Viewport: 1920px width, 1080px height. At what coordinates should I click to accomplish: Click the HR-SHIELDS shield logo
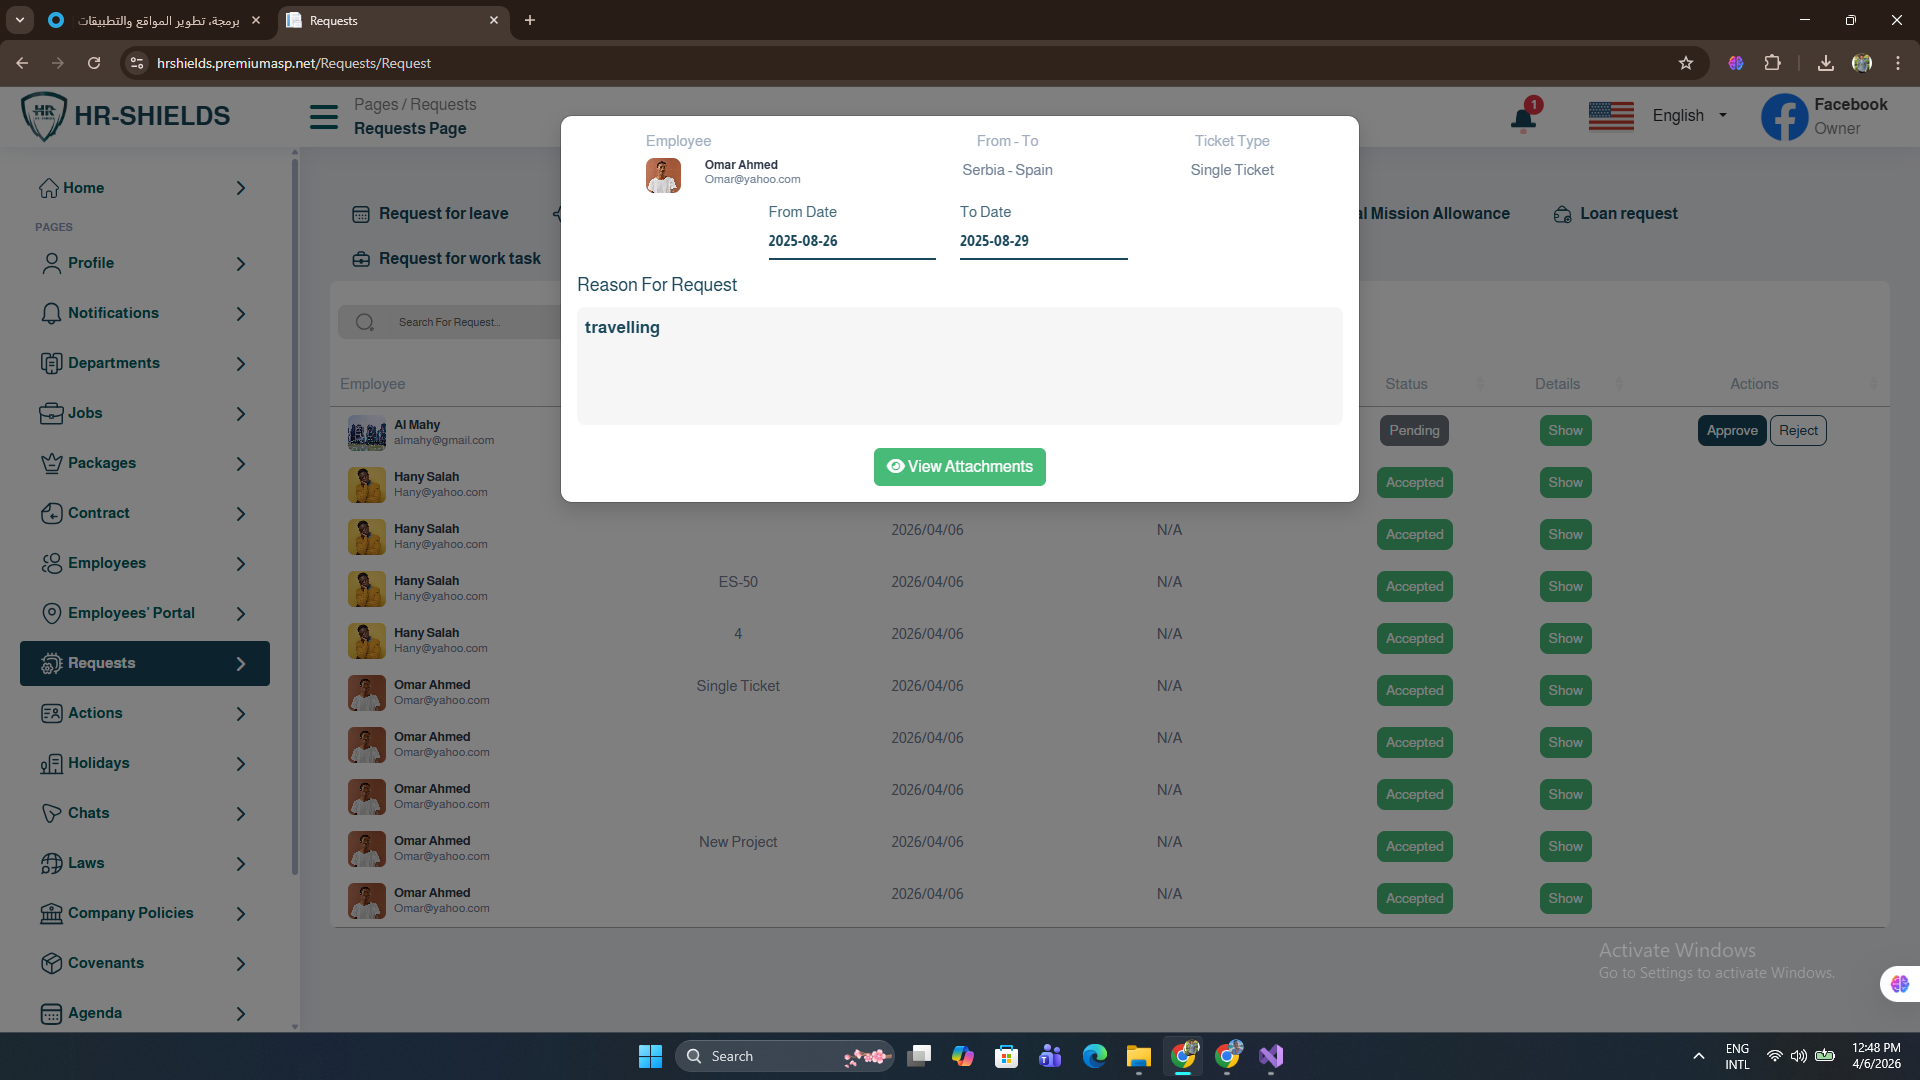tap(44, 116)
